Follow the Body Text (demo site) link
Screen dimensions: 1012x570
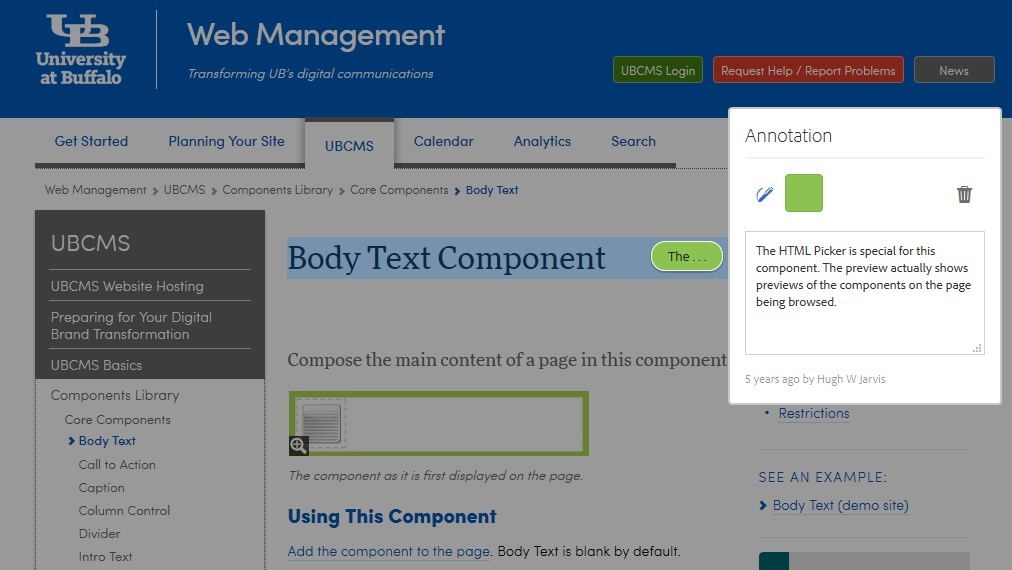pyautogui.click(x=840, y=506)
